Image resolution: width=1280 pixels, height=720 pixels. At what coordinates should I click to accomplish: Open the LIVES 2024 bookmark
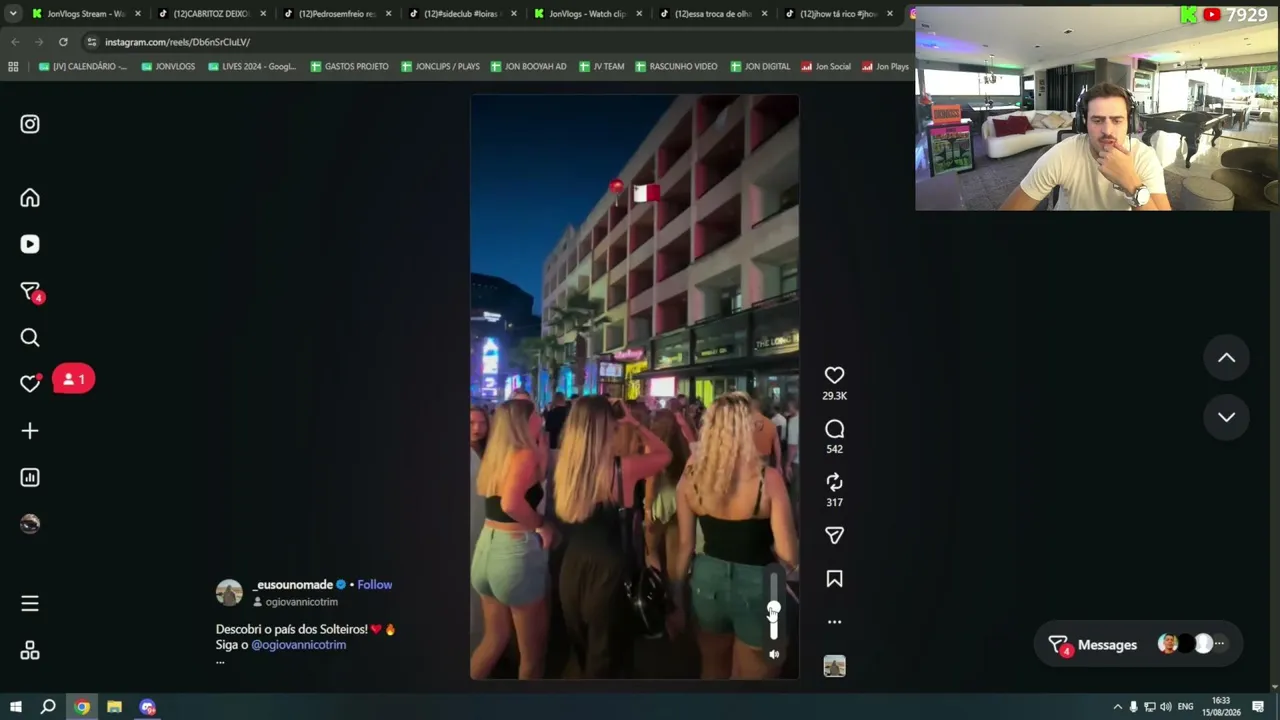pyautogui.click(x=252, y=67)
